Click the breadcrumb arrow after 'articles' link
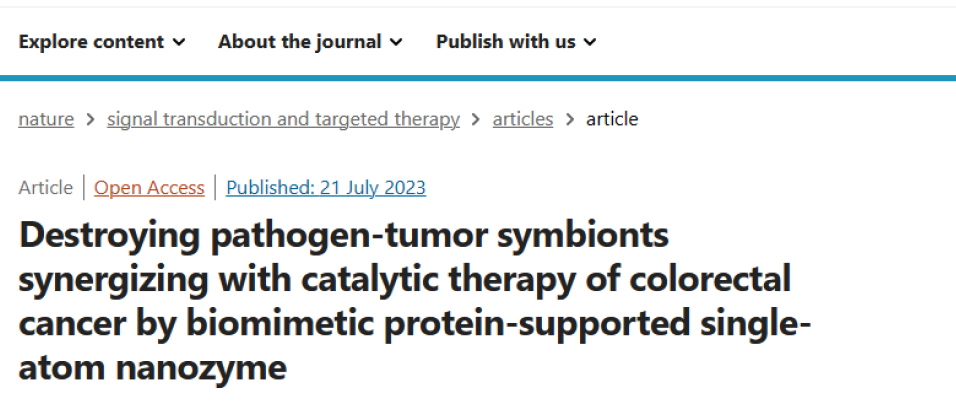This screenshot has width=956, height=407. click(x=570, y=120)
